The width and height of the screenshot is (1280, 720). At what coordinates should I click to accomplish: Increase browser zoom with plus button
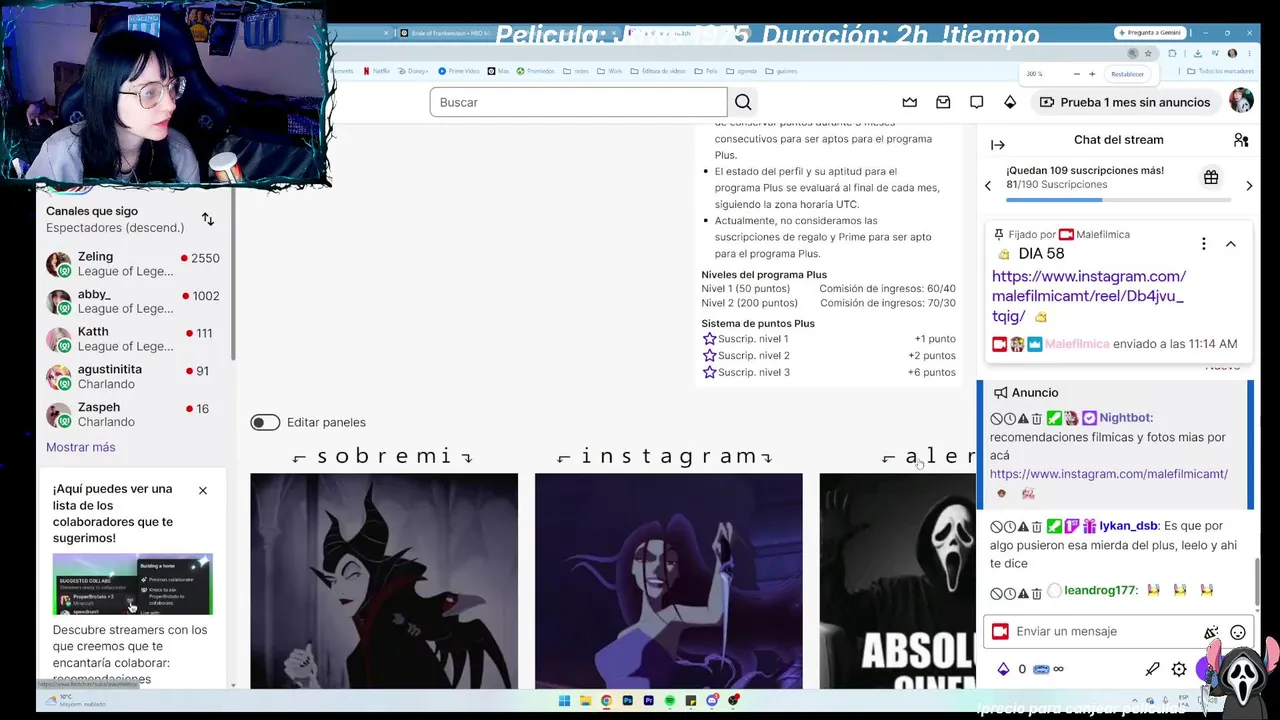(1092, 74)
